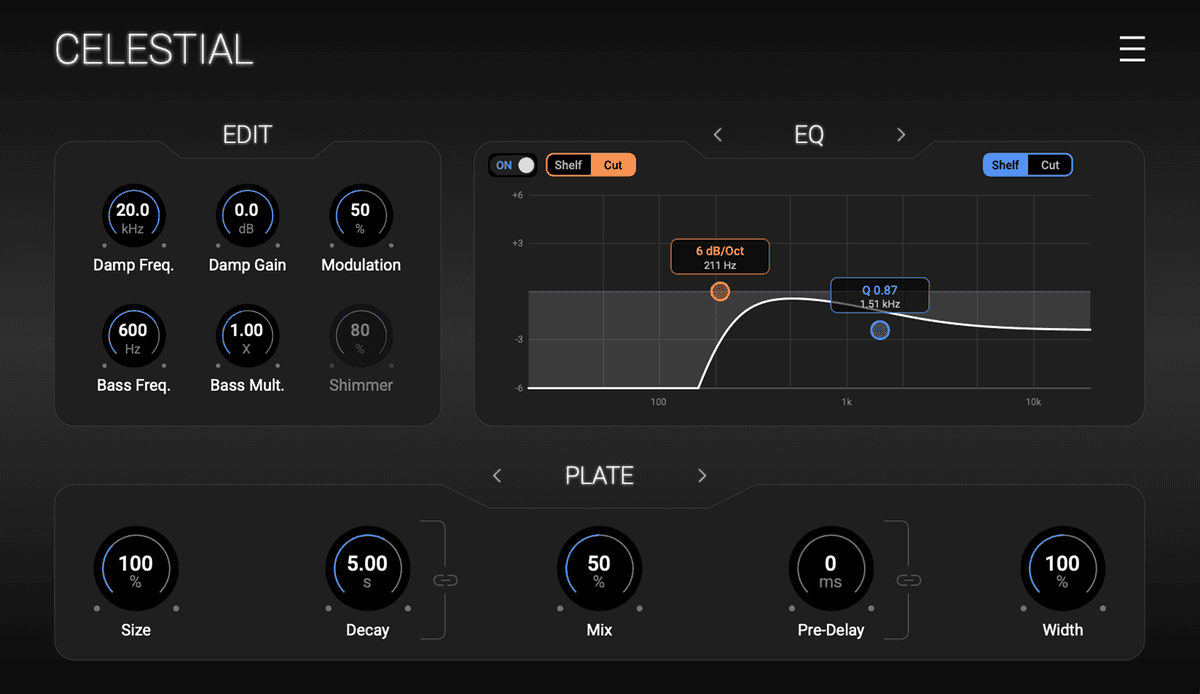Click the link icon next to Decay
The width and height of the screenshot is (1200, 694).
[445, 580]
